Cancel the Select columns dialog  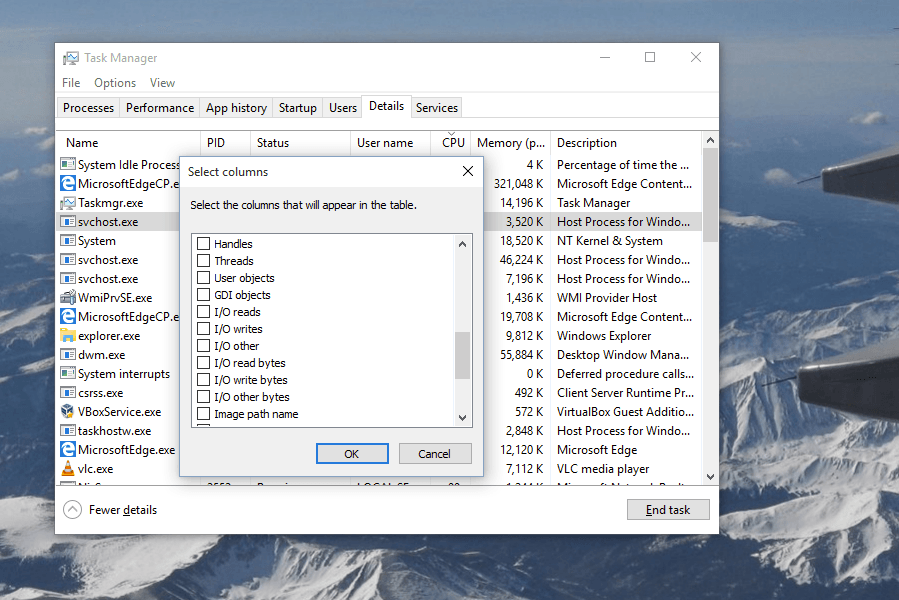pos(435,454)
